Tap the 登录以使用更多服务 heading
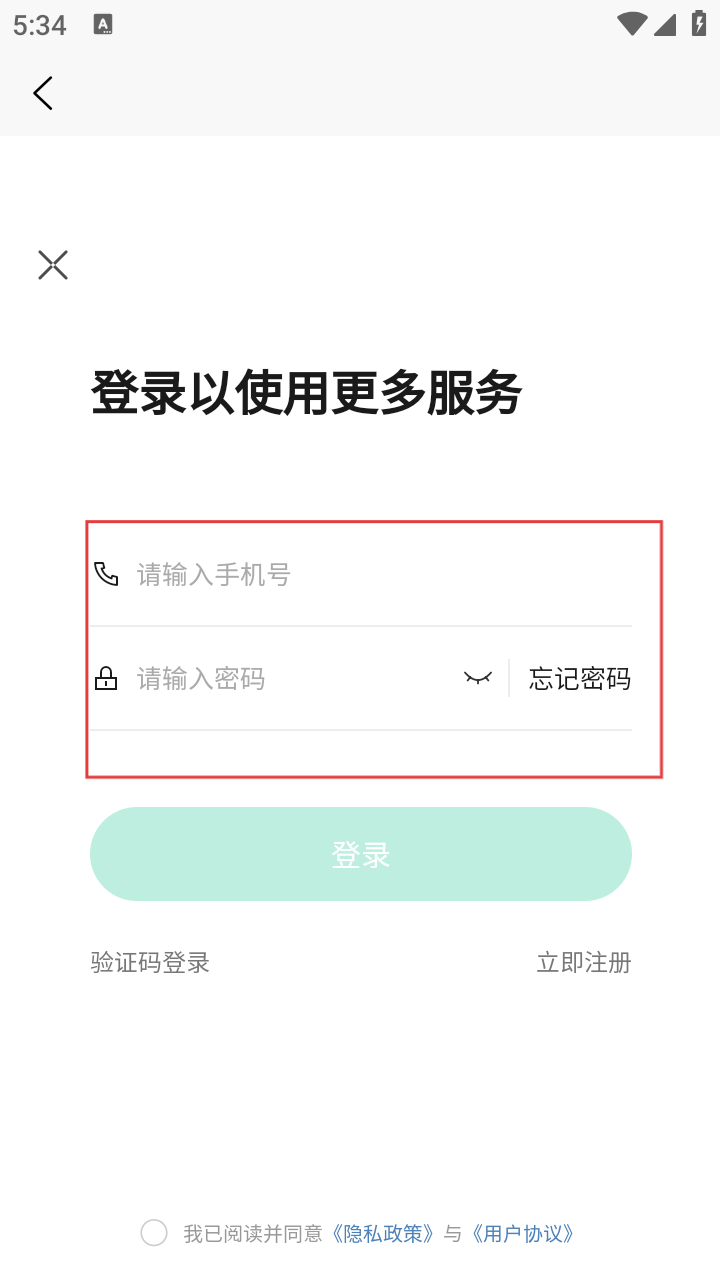The width and height of the screenshot is (720, 1280). tap(306, 393)
